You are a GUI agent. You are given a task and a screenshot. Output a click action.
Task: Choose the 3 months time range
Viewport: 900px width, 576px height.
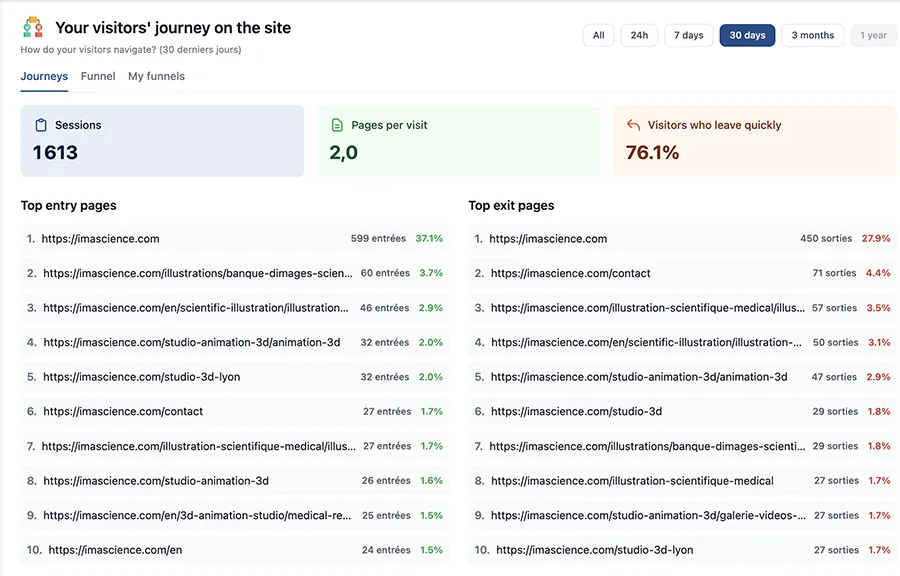[812, 35]
